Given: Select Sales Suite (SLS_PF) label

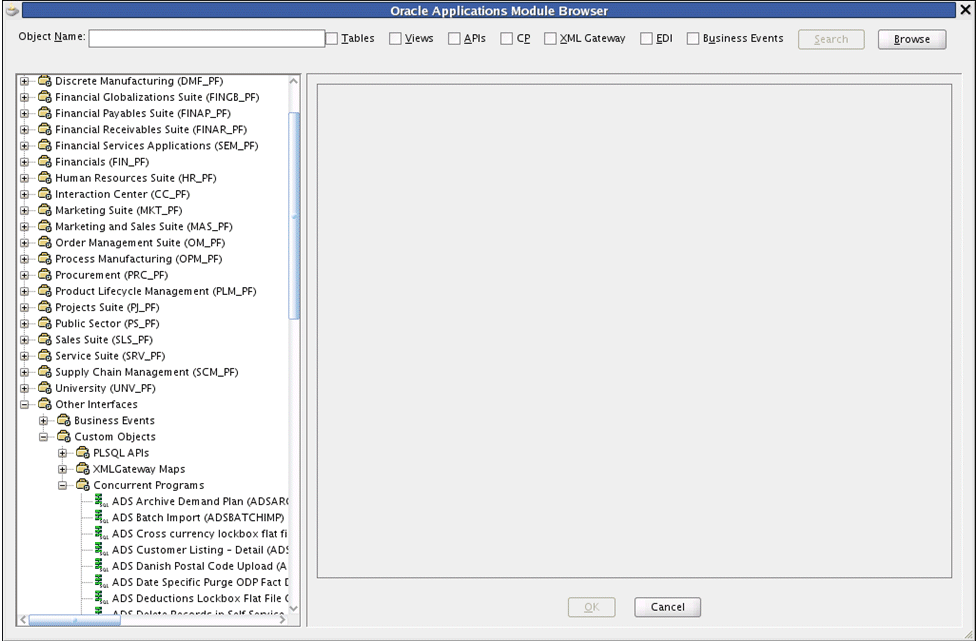Looking at the screenshot, I should tap(104, 340).
